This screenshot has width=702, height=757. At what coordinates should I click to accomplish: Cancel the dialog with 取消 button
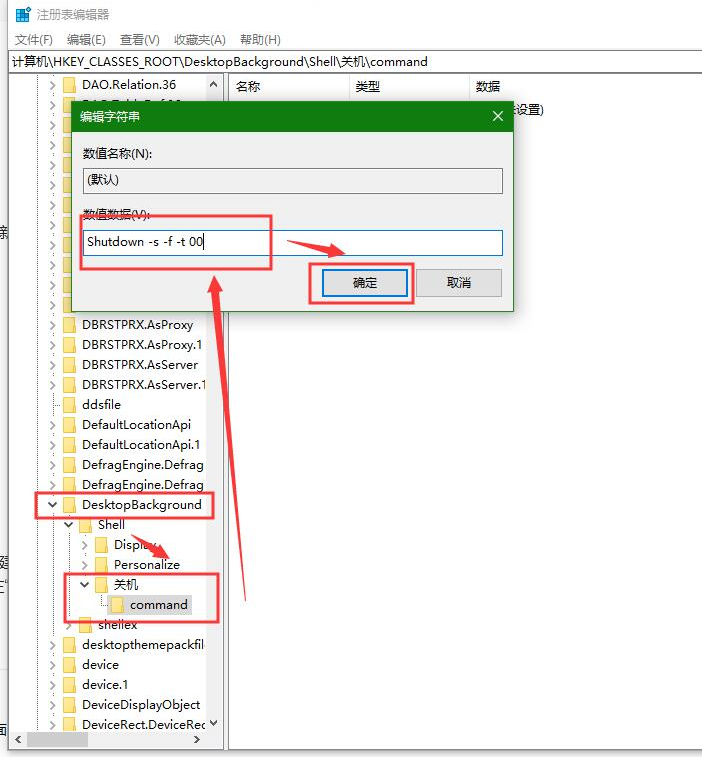(x=459, y=283)
